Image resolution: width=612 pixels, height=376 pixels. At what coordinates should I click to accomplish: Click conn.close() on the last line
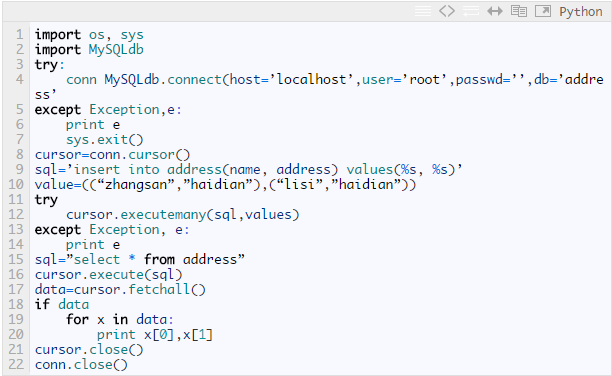tap(81, 365)
